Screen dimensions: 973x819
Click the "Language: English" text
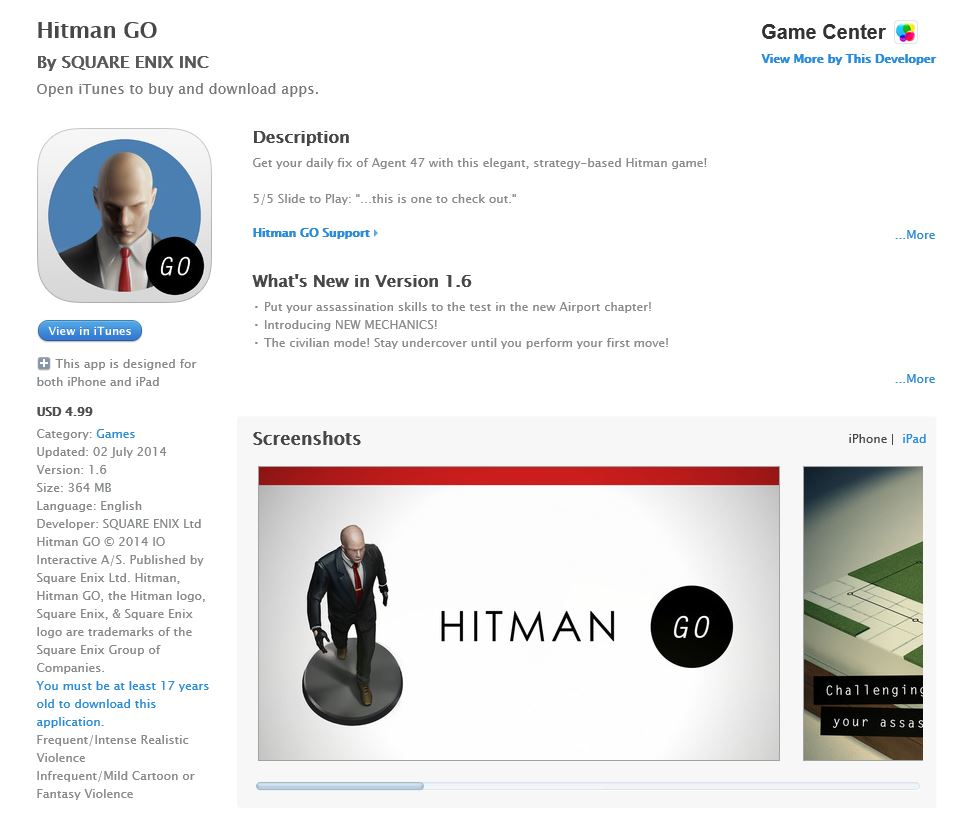(89, 506)
